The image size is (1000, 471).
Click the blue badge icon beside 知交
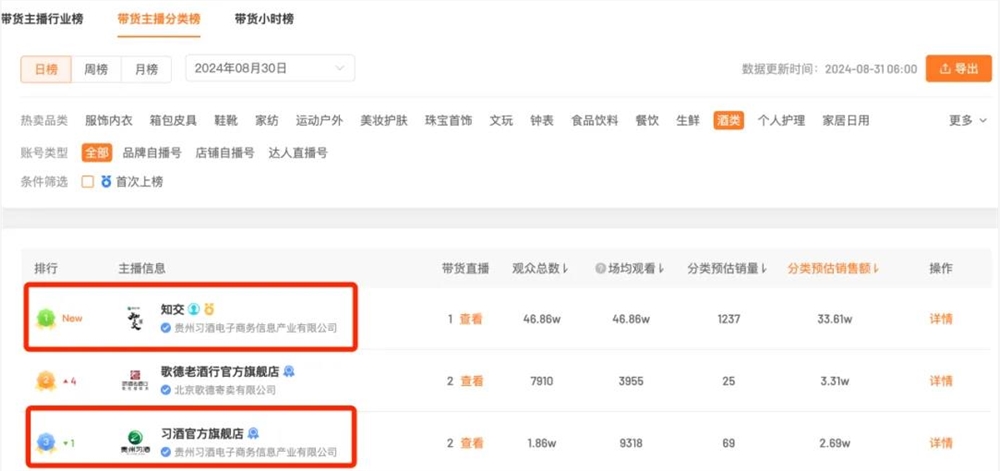tap(194, 309)
